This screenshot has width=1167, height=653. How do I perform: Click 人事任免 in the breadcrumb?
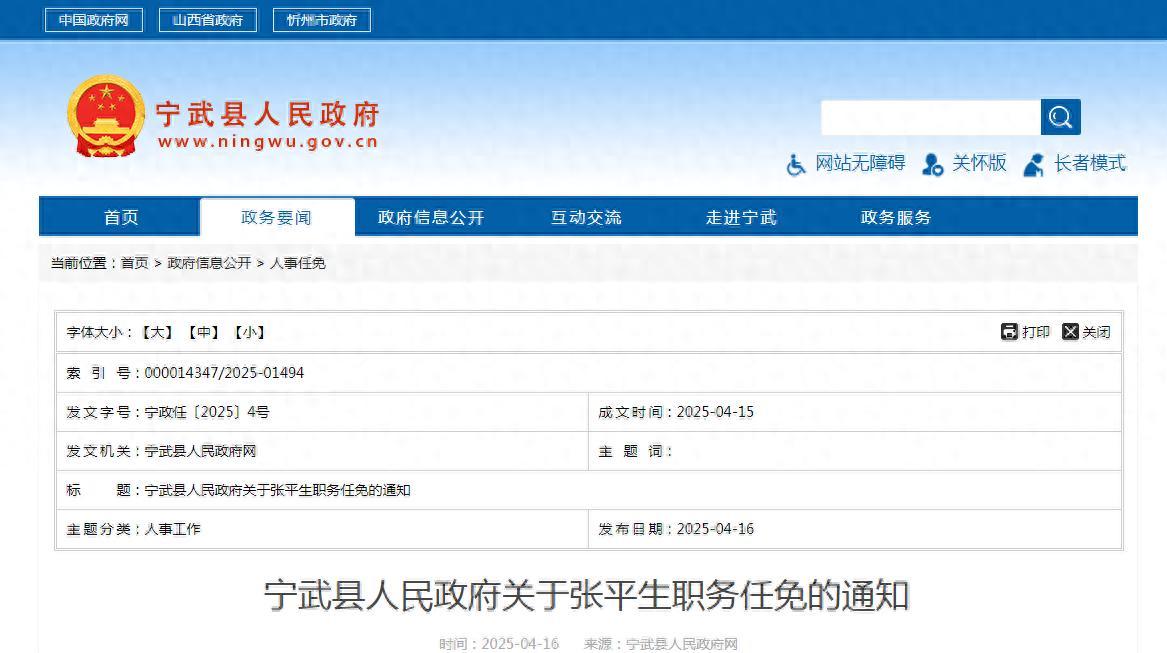pyautogui.click(x=297, y=263)
